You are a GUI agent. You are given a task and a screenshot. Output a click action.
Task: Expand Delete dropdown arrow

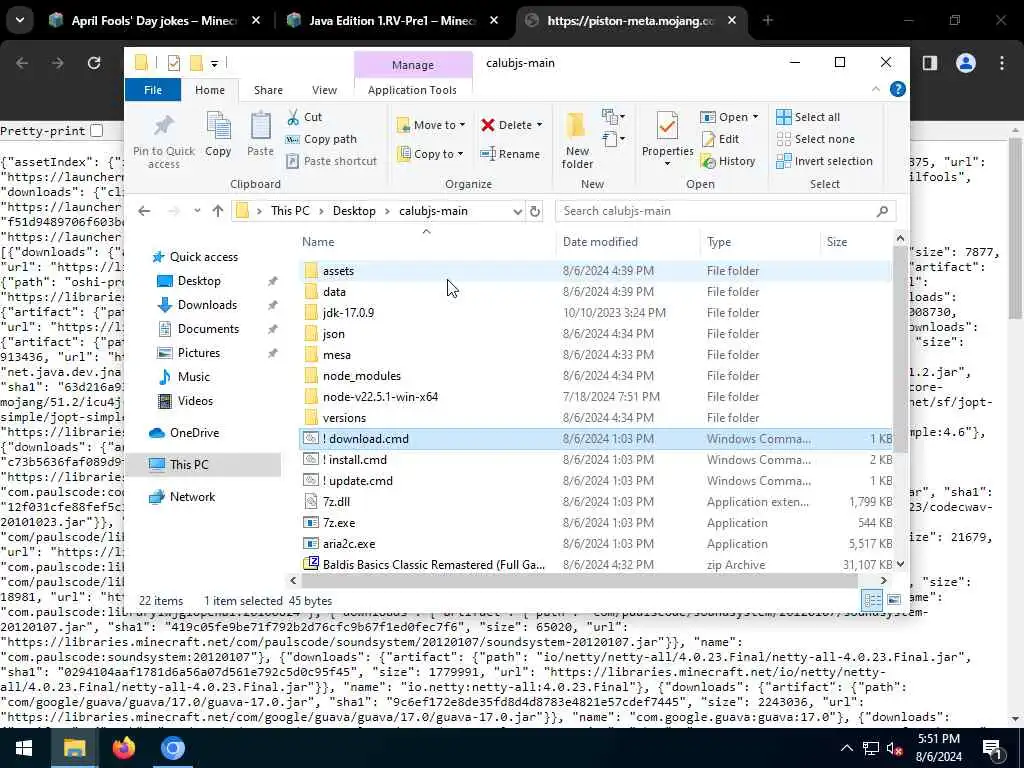539,125
